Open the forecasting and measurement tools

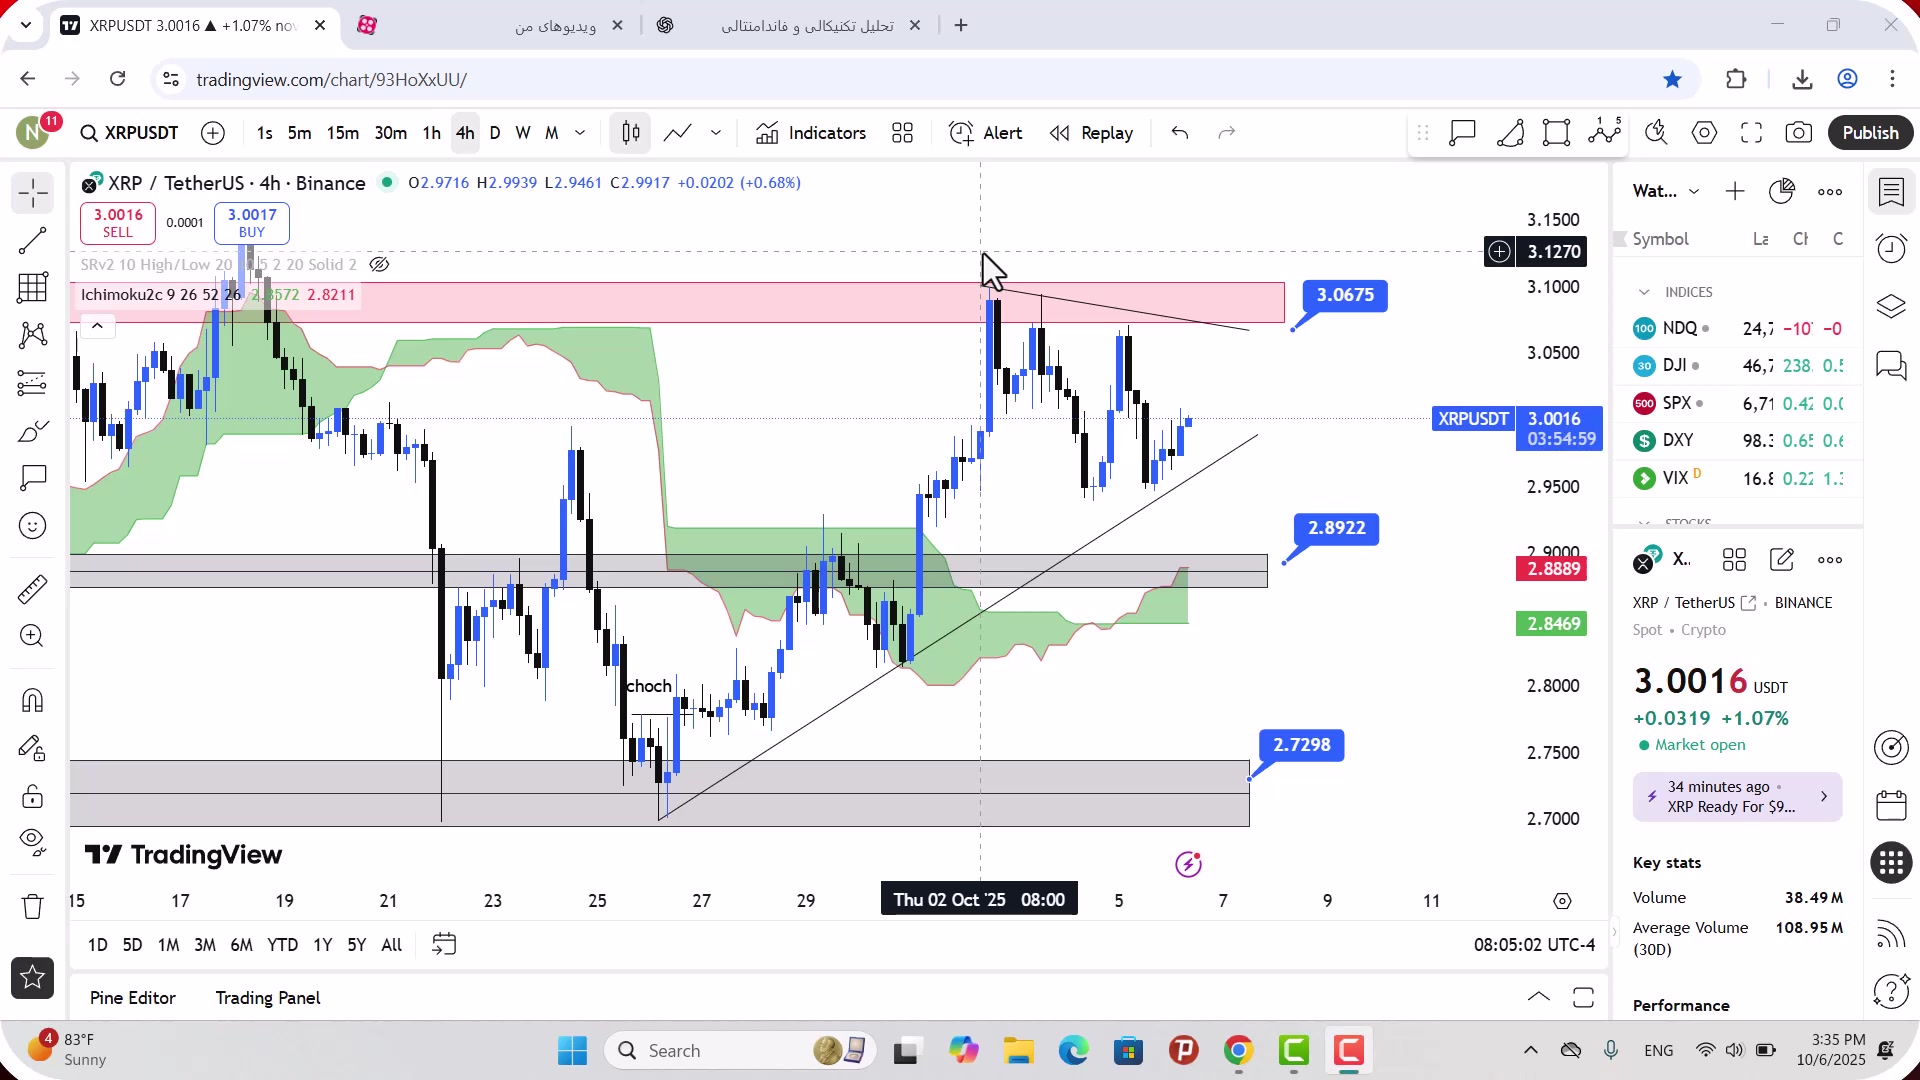(x=33, y=383)
